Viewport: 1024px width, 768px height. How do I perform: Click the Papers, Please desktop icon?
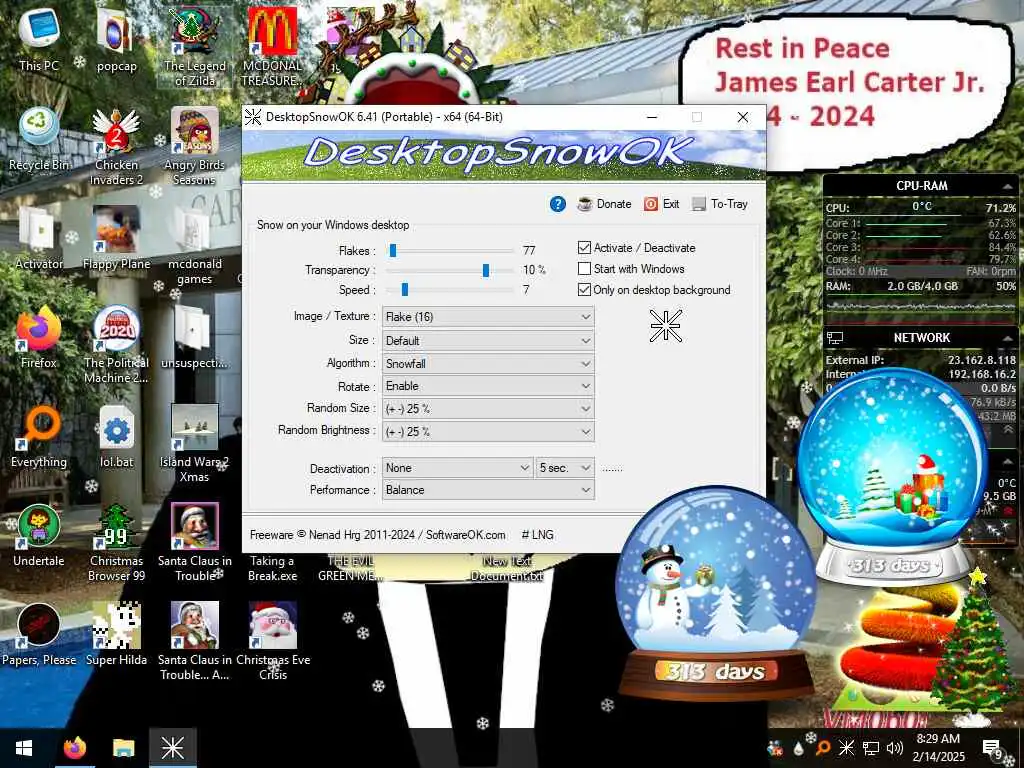(x=39, y=635)
